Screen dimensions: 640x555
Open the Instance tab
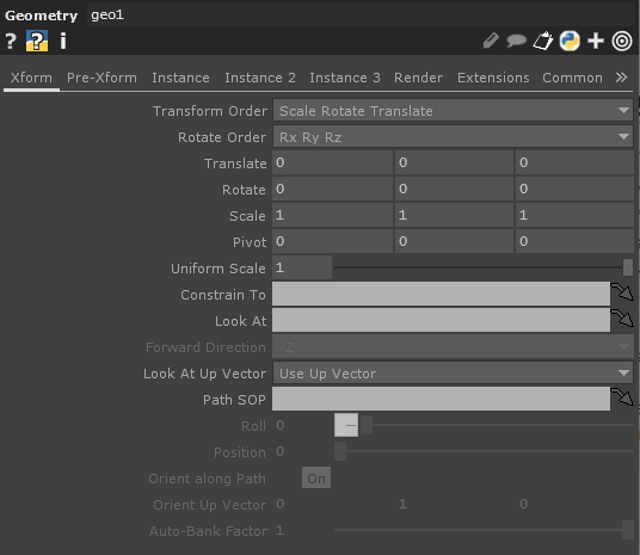coord(180,78)
